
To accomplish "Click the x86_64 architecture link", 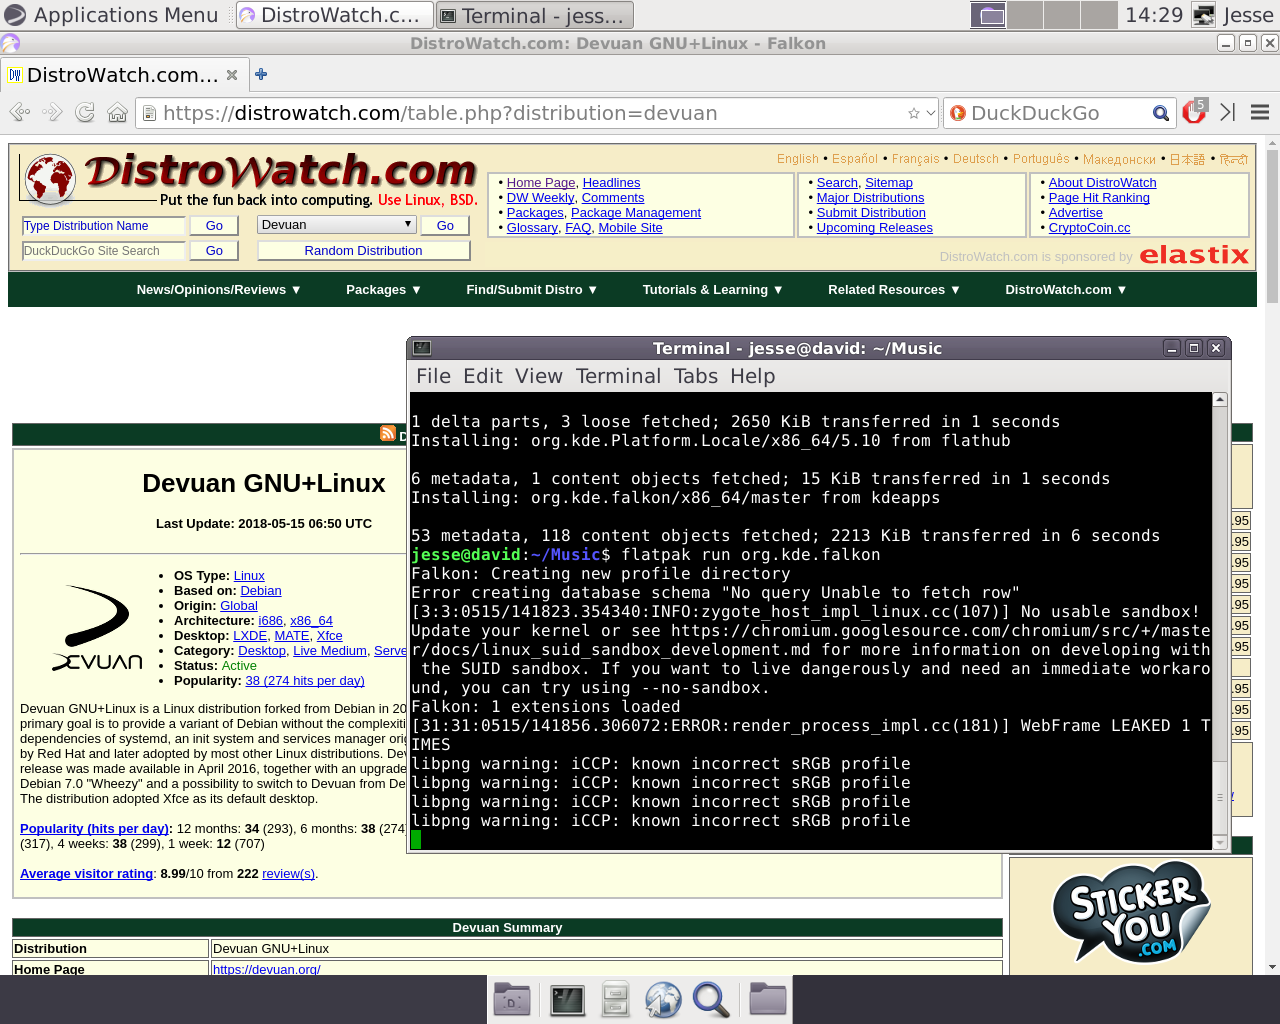I will tap(311, 621).
